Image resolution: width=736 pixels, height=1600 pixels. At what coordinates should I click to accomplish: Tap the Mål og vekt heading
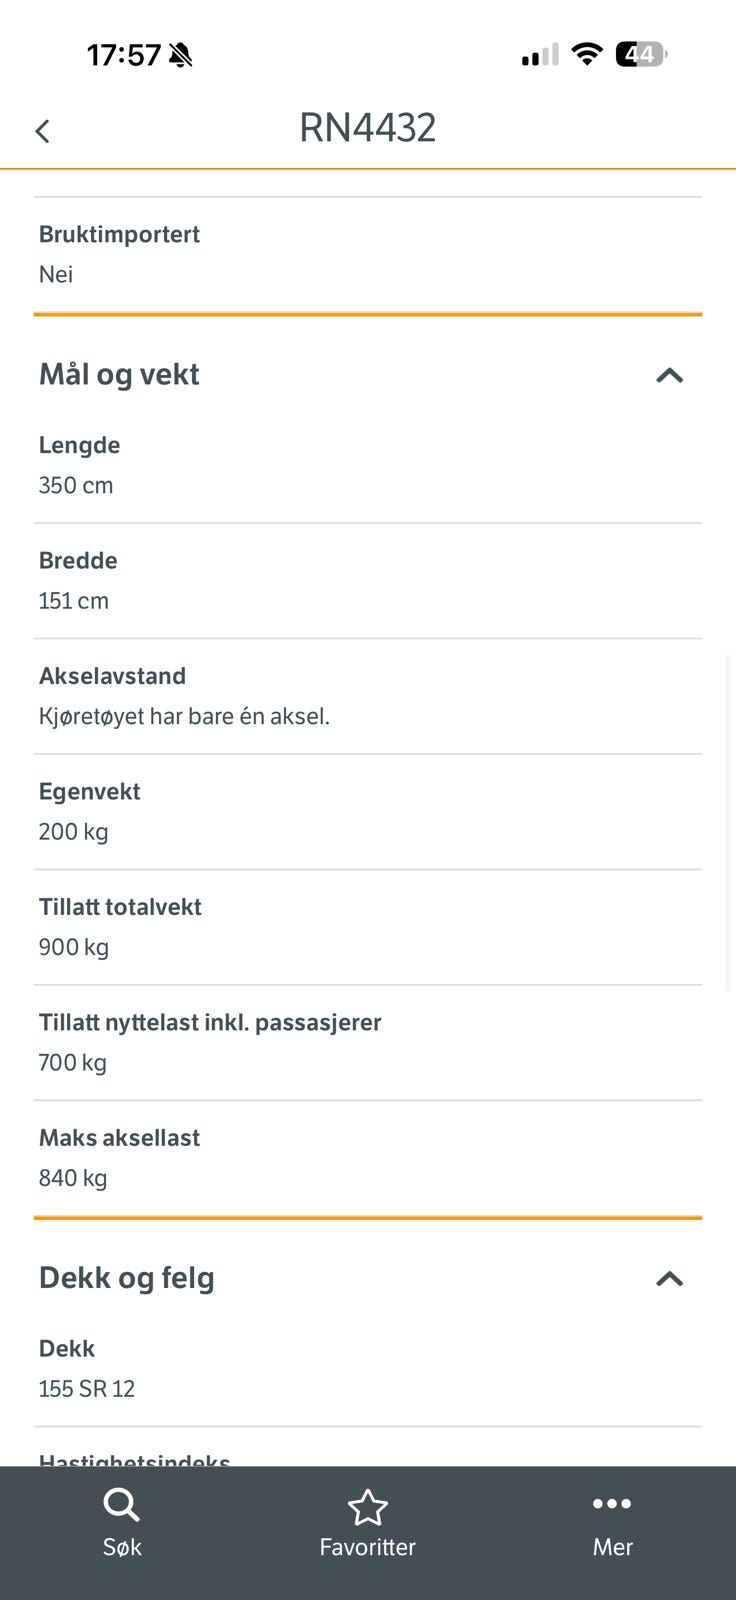tap(119, 374)
